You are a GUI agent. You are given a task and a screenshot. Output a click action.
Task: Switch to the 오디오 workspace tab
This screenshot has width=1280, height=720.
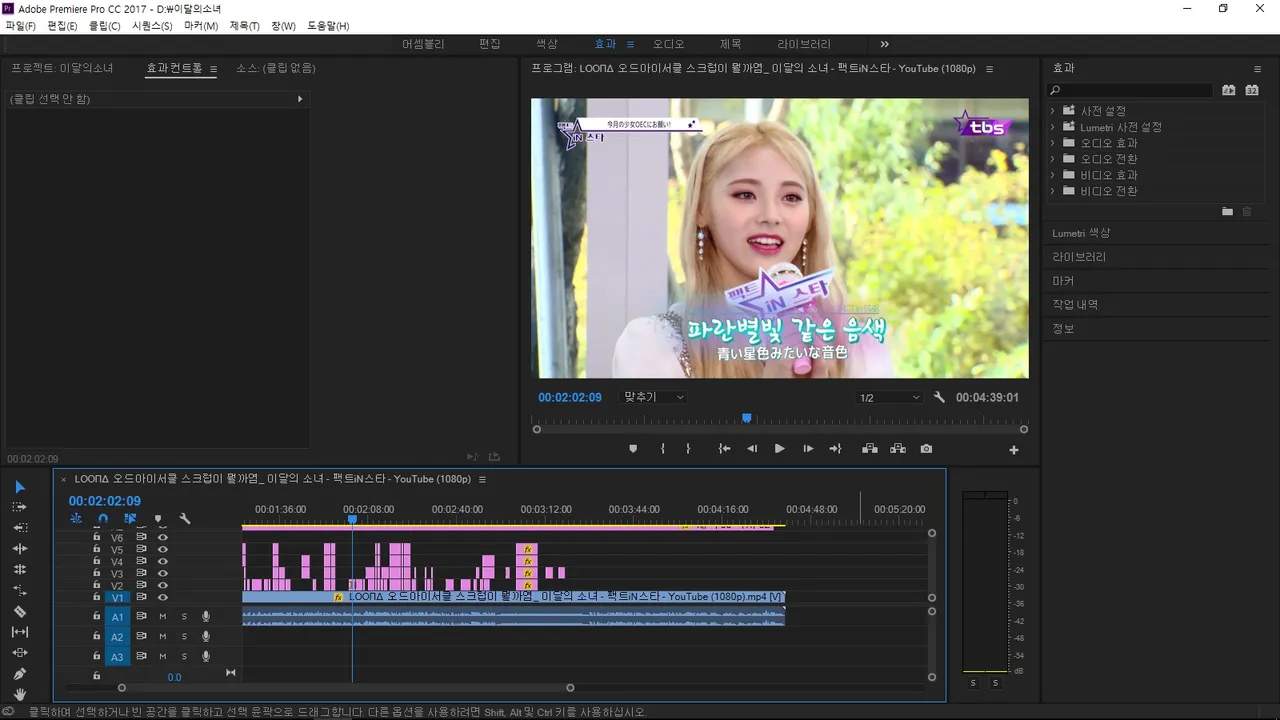click(x=669, y=44)
